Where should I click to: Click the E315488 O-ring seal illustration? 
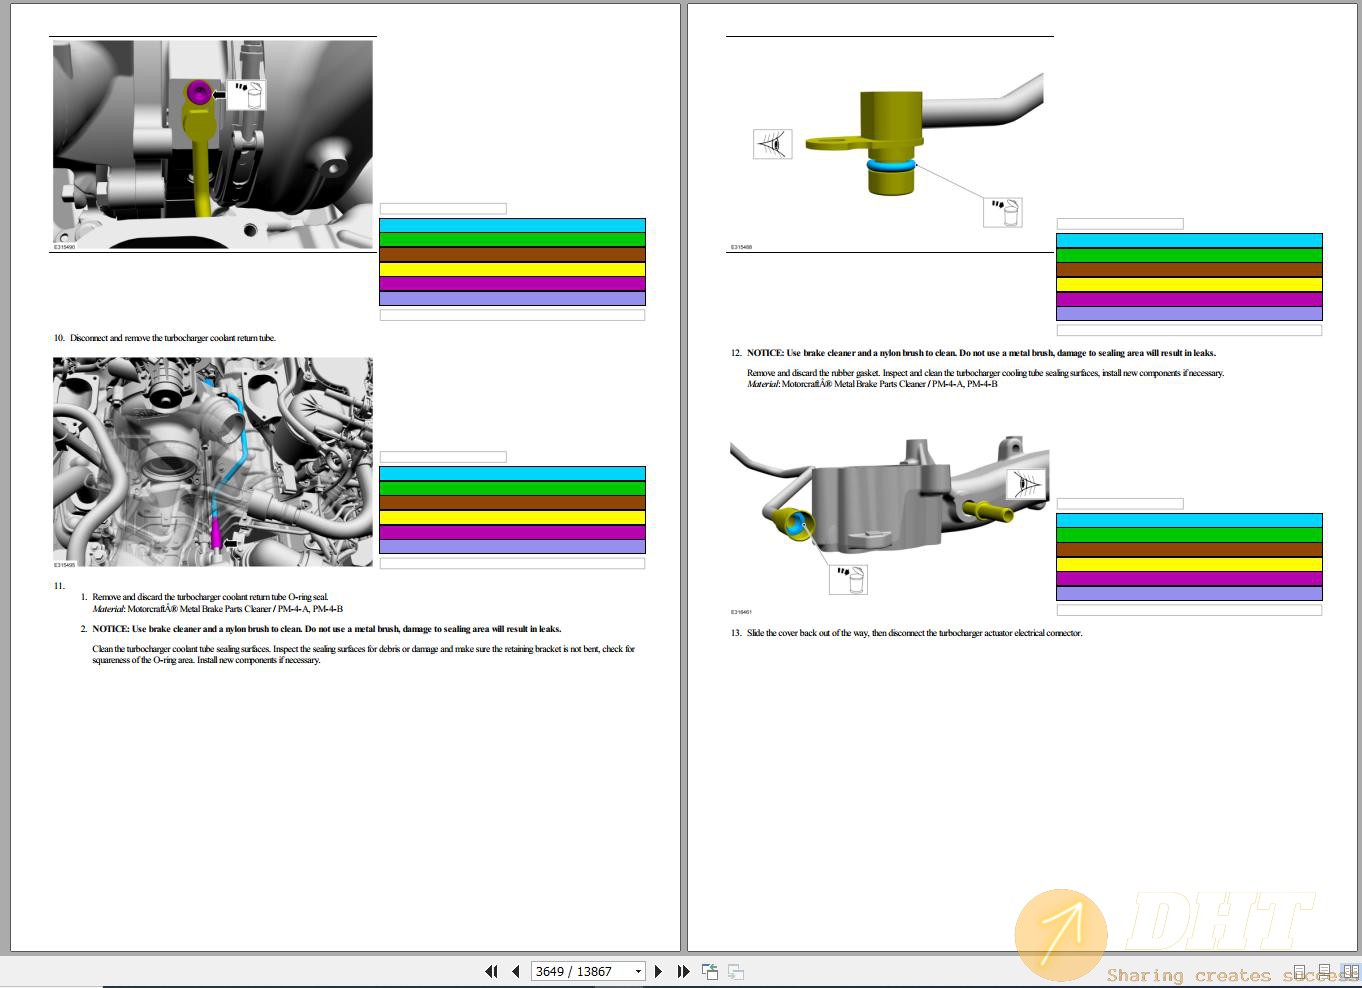(x=889, y=143)
